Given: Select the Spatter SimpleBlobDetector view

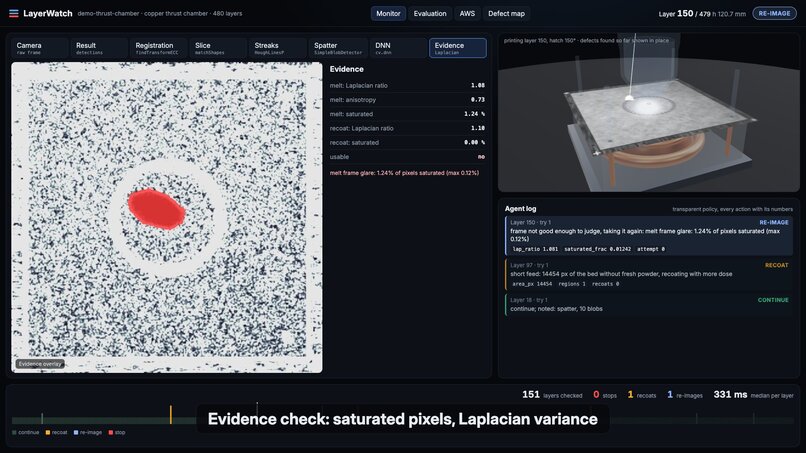Looking at the screenshot, I should pyautogui.click(x=338, y=48).
